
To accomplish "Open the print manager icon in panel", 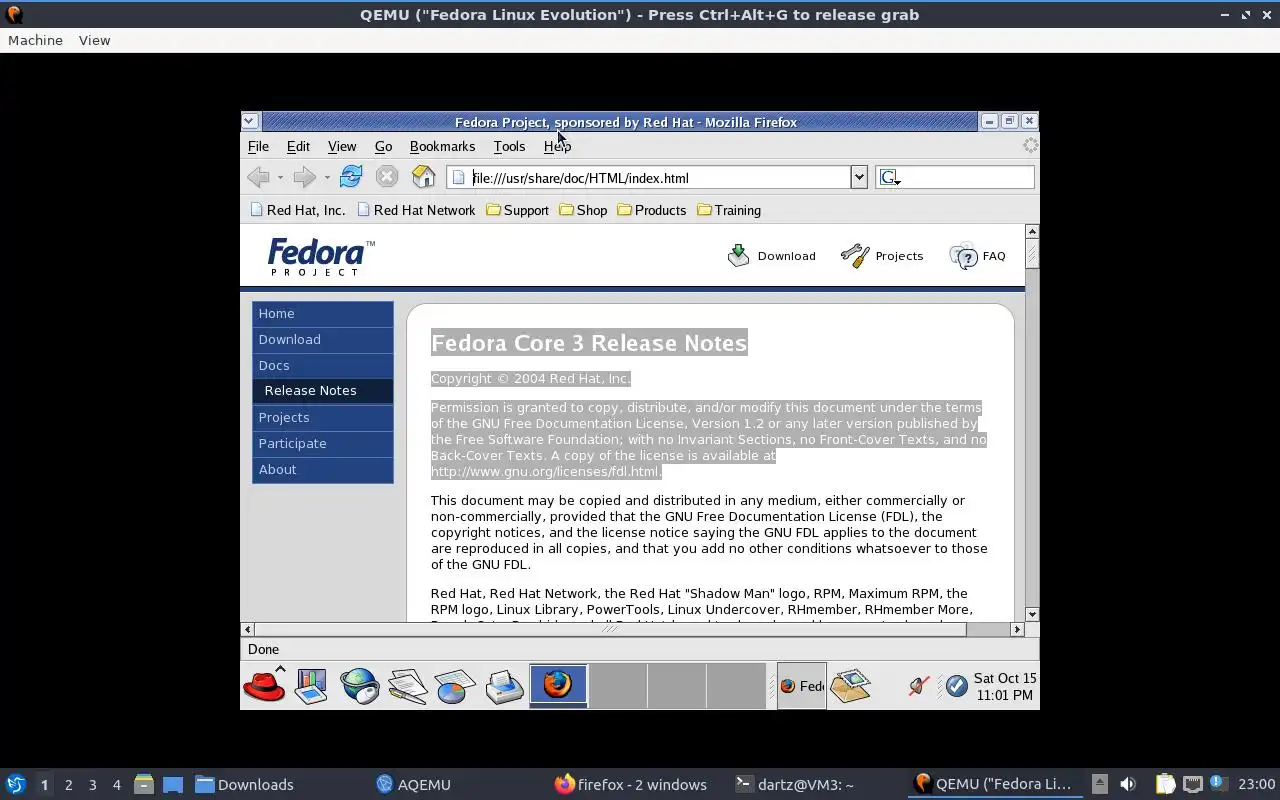I will 504,686.
